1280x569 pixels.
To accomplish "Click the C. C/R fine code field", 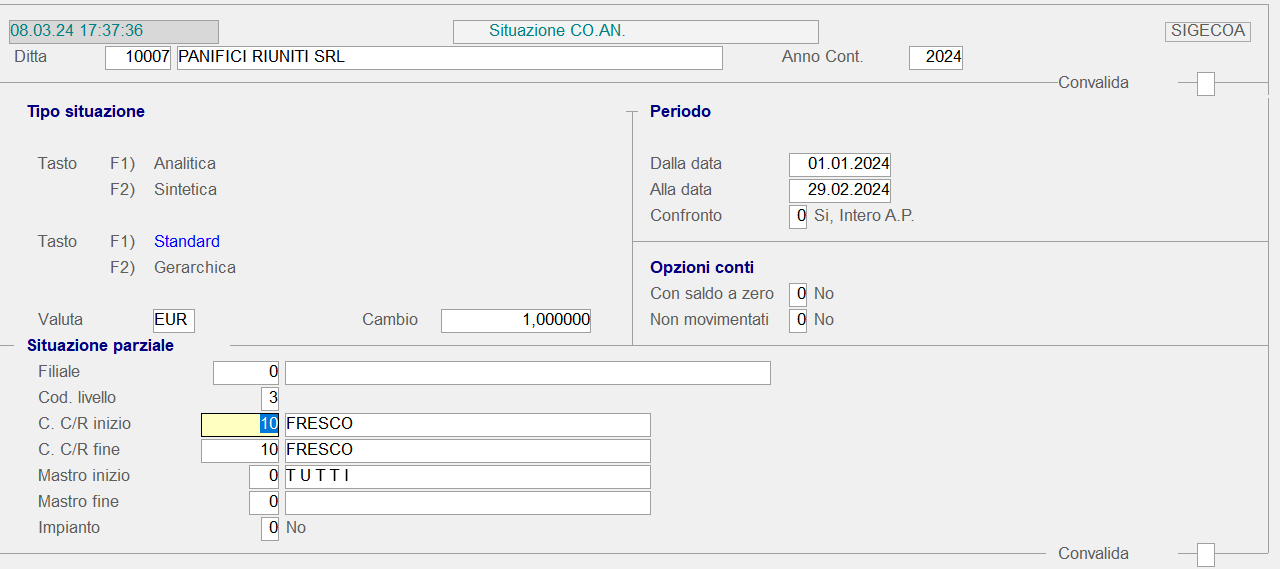I will click(240, 450).
